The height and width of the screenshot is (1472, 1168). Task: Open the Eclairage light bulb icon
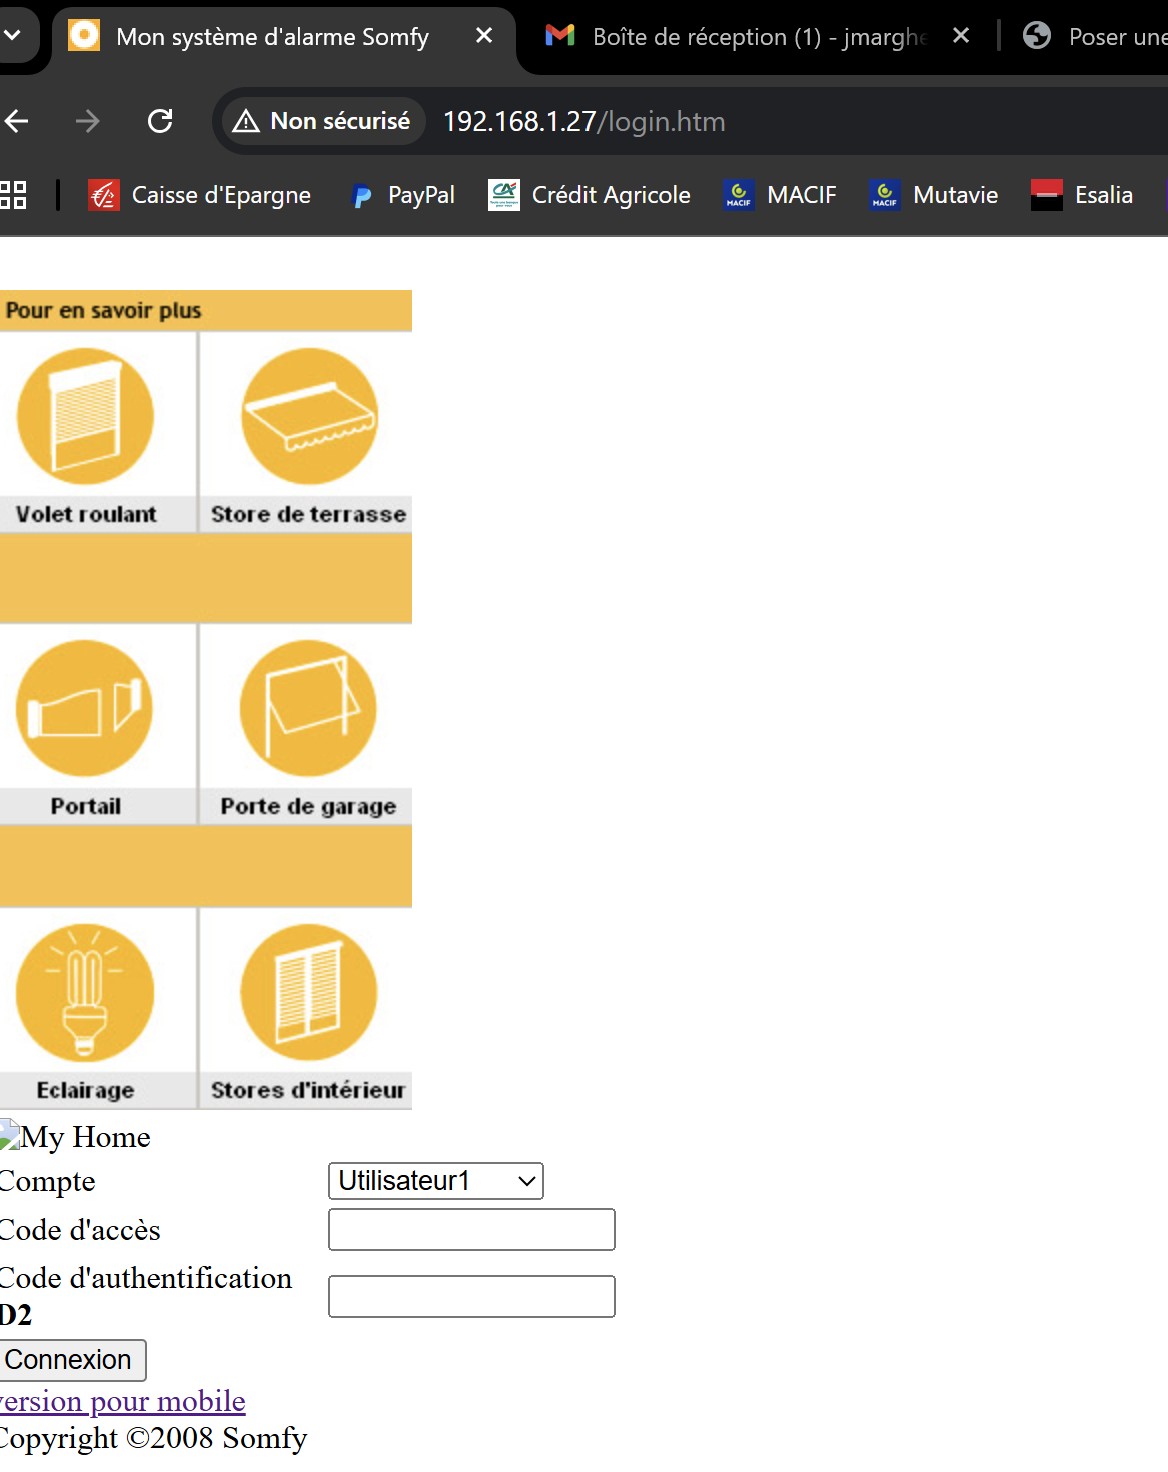85,992
